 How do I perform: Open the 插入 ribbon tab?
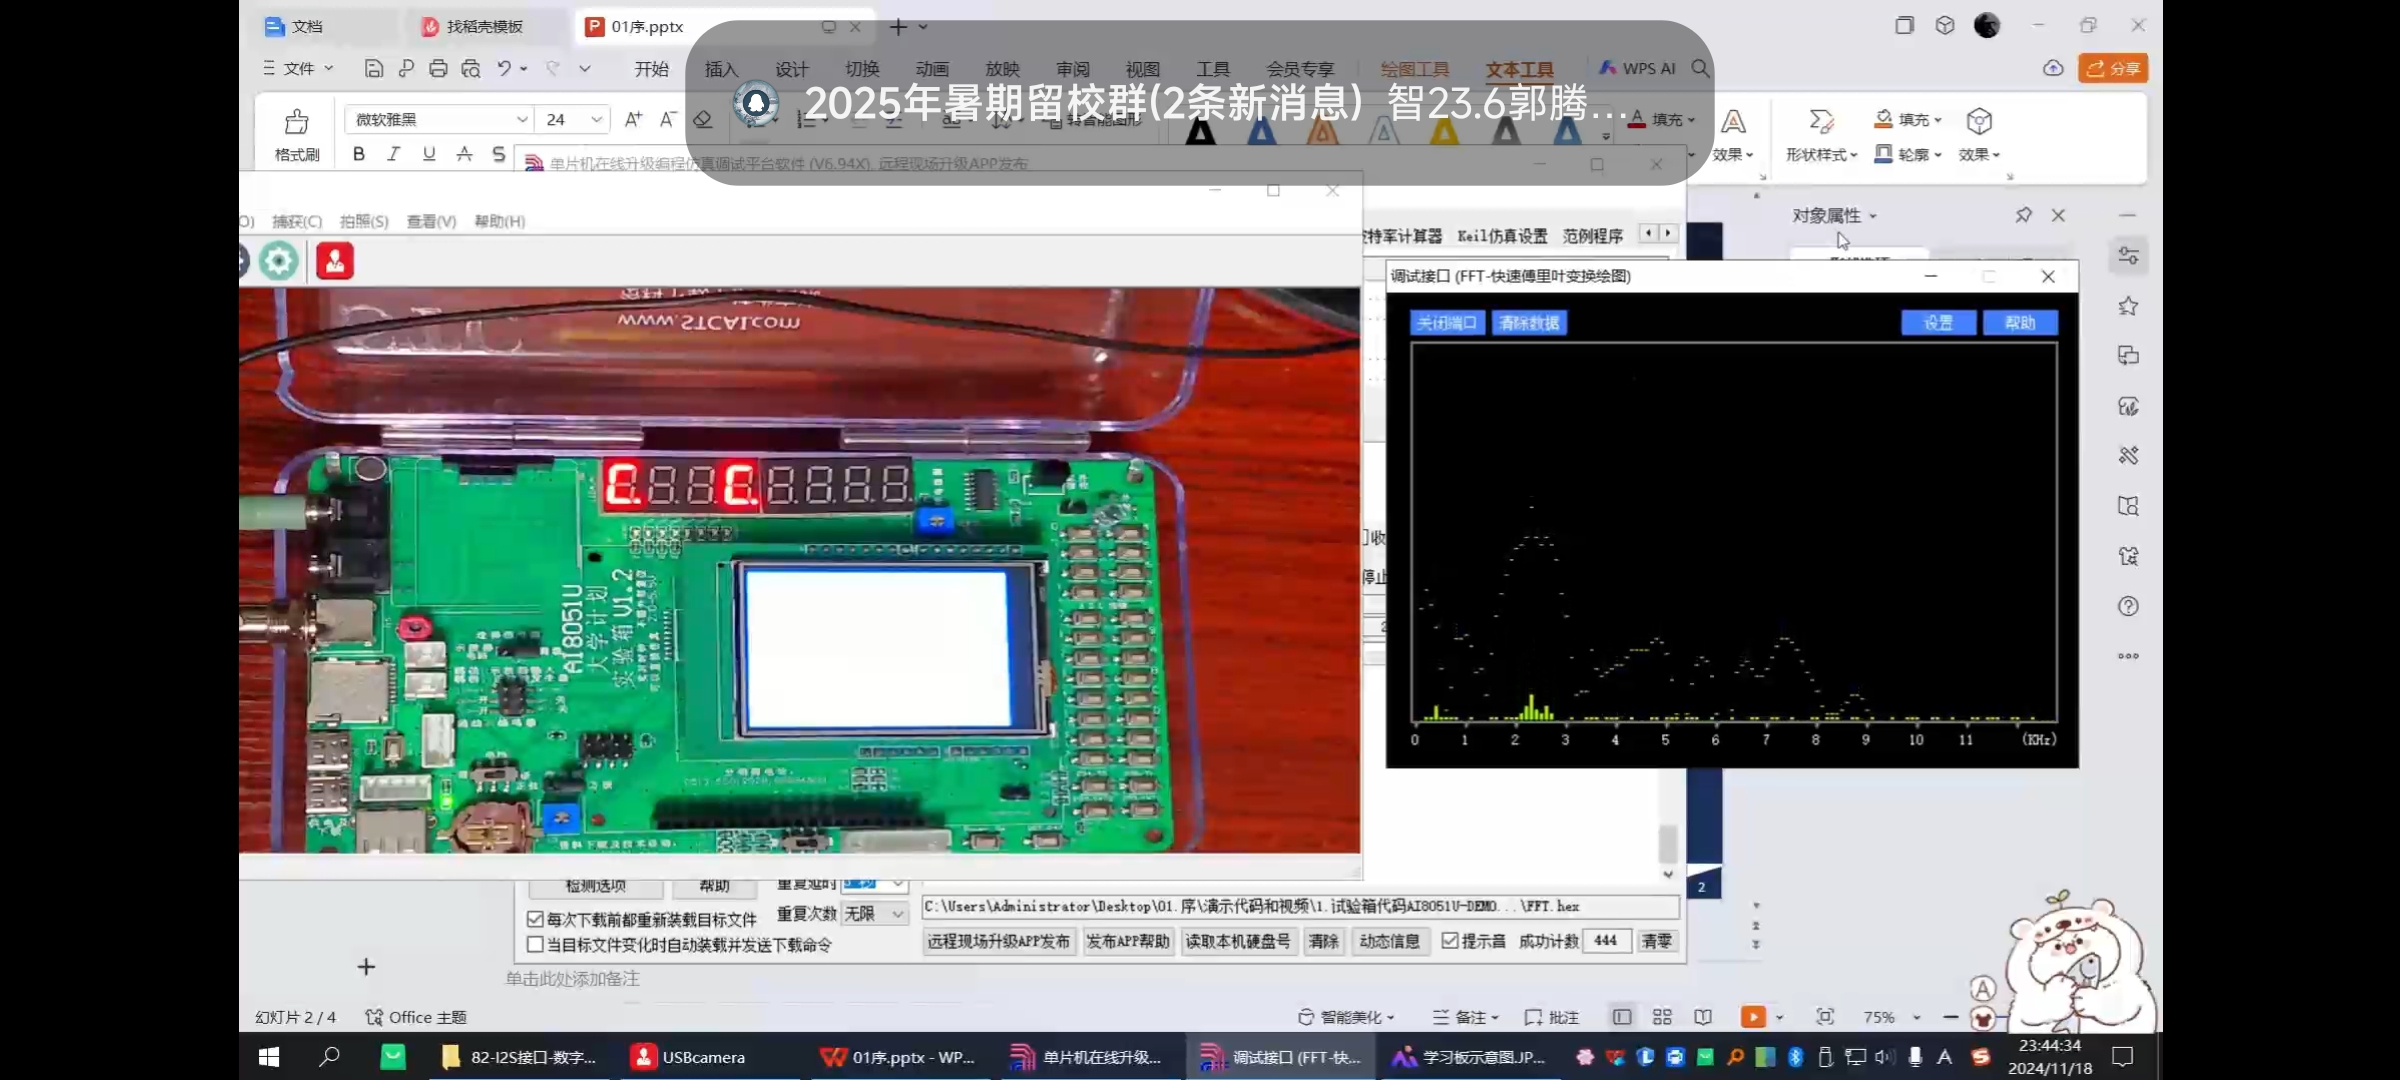(721, 69)
